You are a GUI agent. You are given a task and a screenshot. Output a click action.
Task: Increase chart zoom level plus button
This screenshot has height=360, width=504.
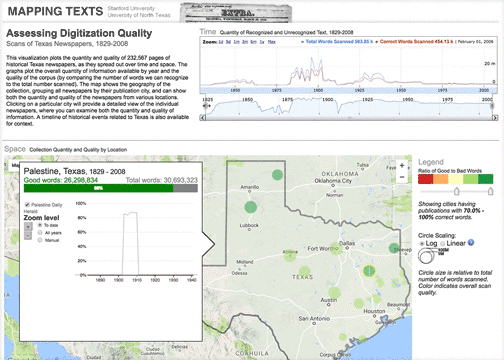(28, 226)
